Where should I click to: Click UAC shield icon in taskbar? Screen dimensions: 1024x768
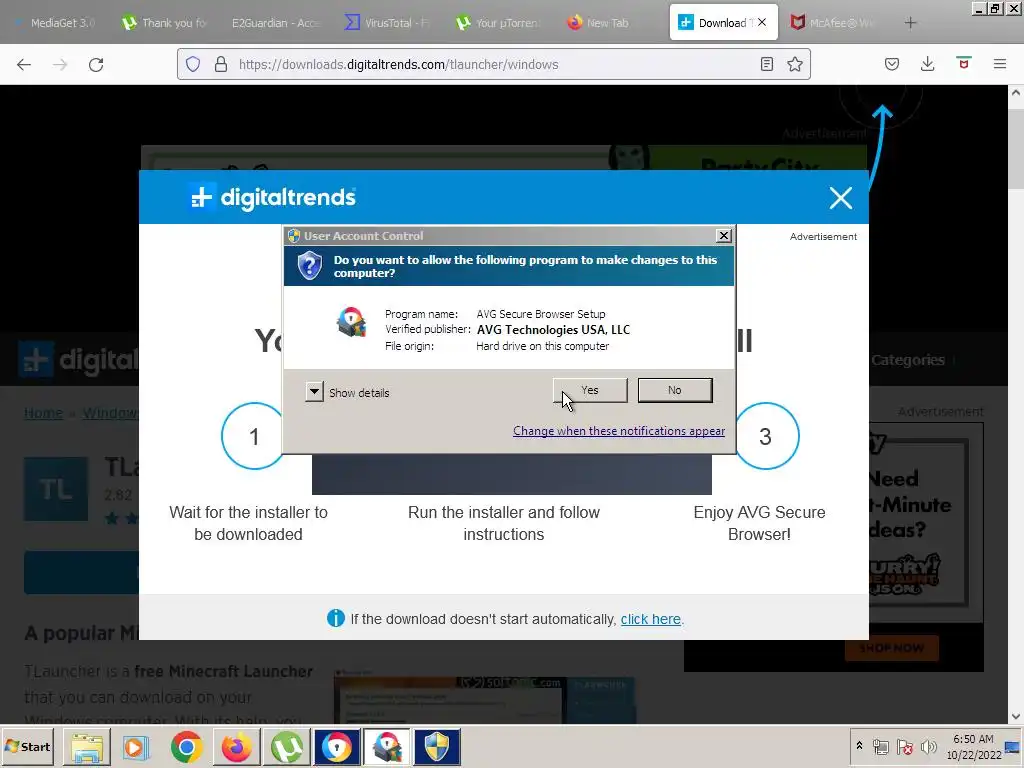click(x=437, y=746)
